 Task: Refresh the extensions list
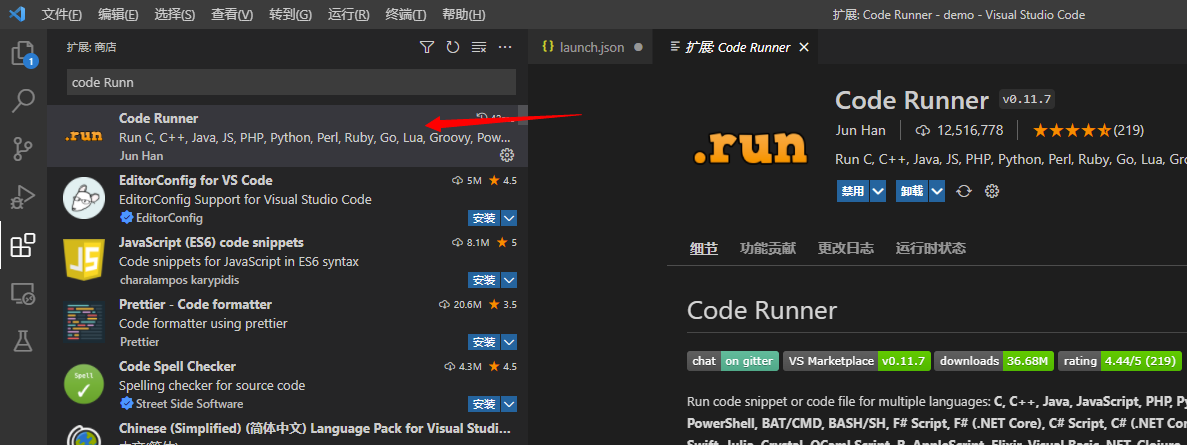point(453,47)
